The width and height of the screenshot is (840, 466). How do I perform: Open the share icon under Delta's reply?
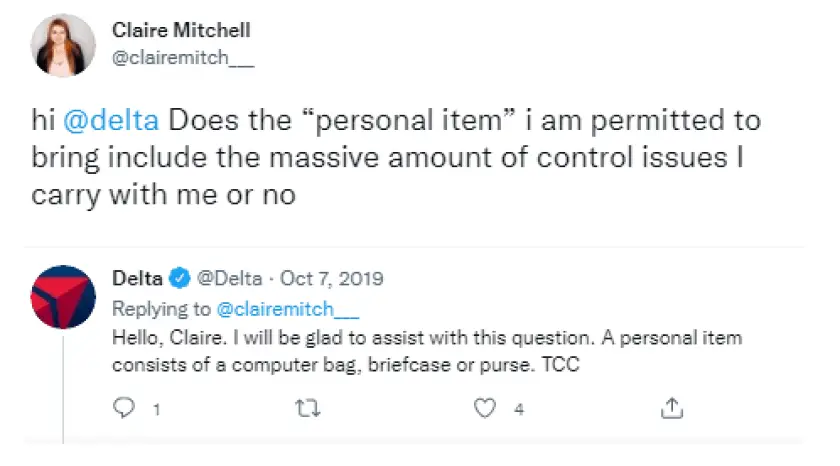tap(672, 408)
